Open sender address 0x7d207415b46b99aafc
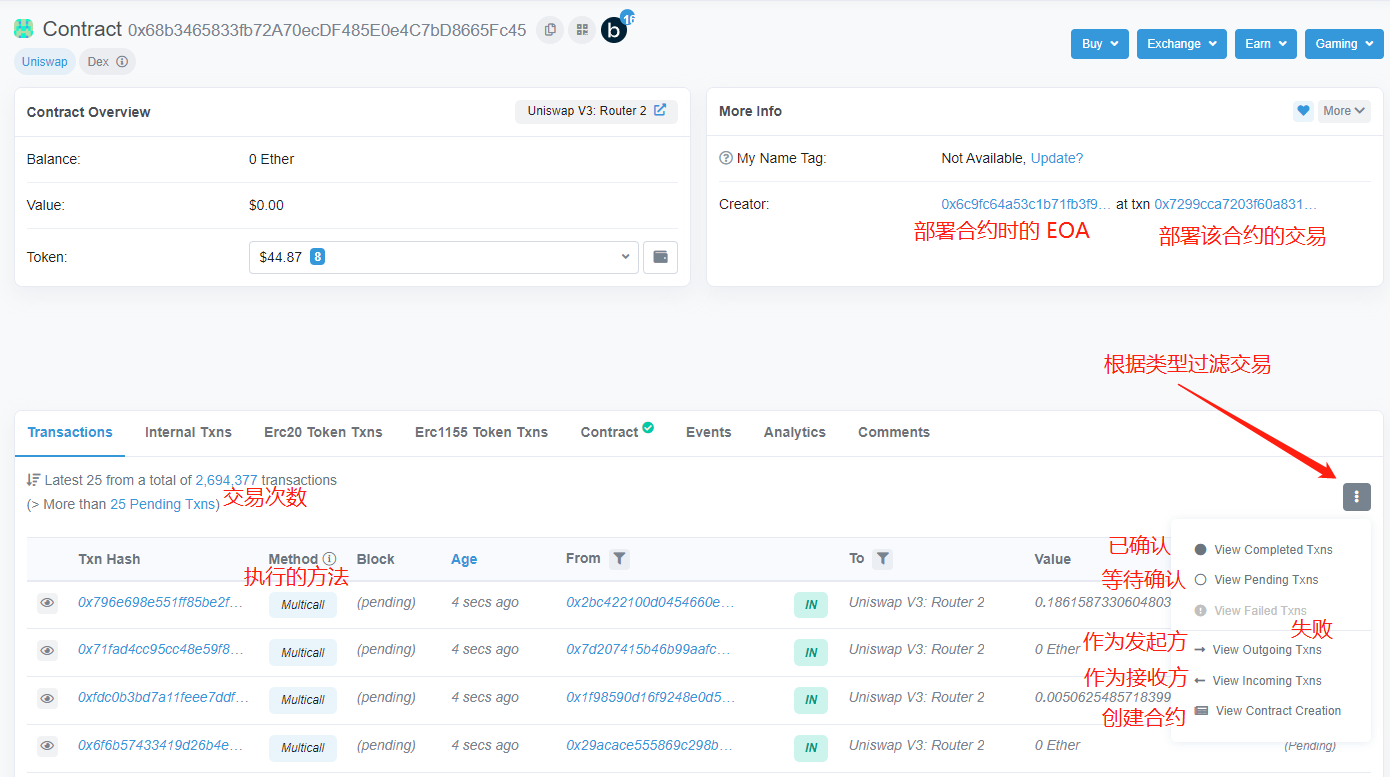This screenshot has height=777, width=1390. 648,650
